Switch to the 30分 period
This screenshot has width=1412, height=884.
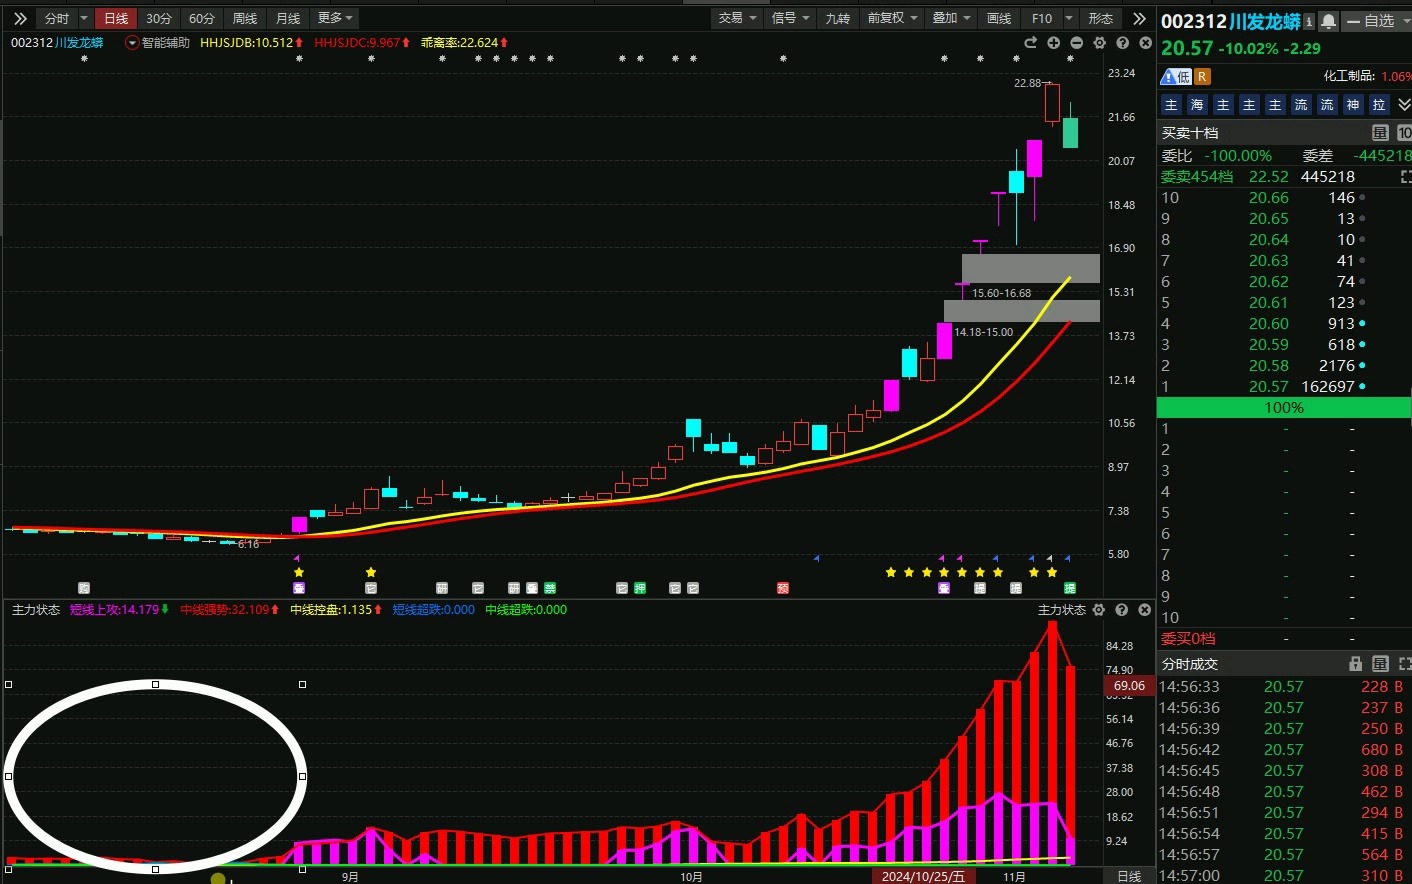(x=159, y=18)
